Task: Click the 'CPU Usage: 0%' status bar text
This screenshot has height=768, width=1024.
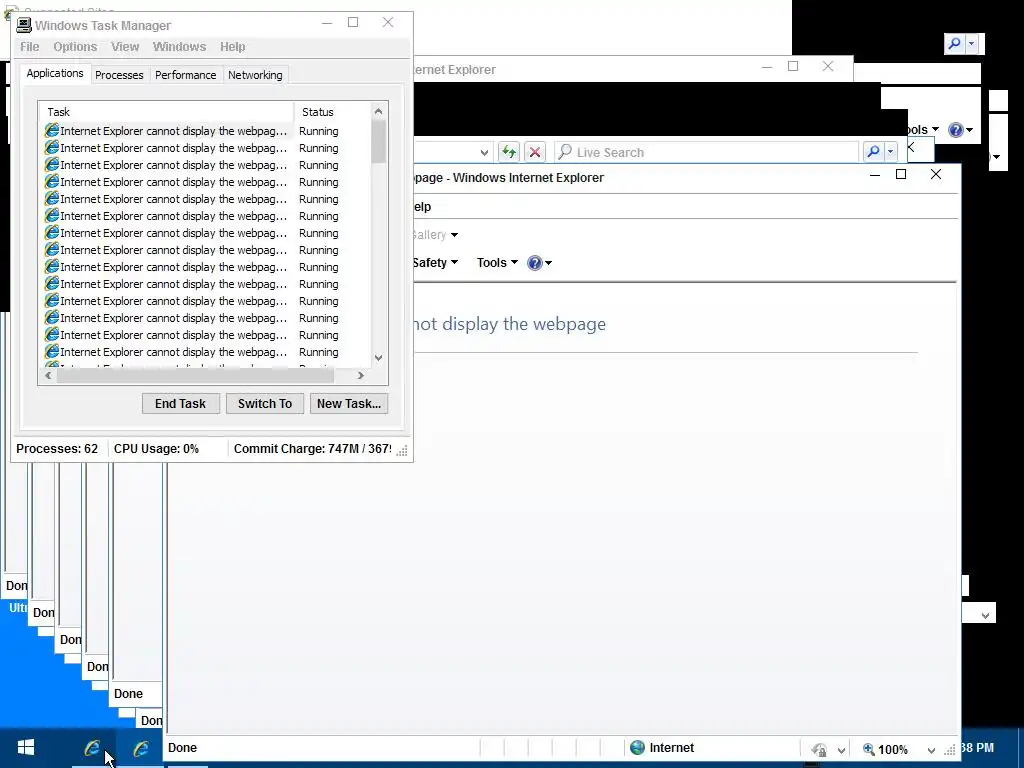Action: tap(156, 449)
